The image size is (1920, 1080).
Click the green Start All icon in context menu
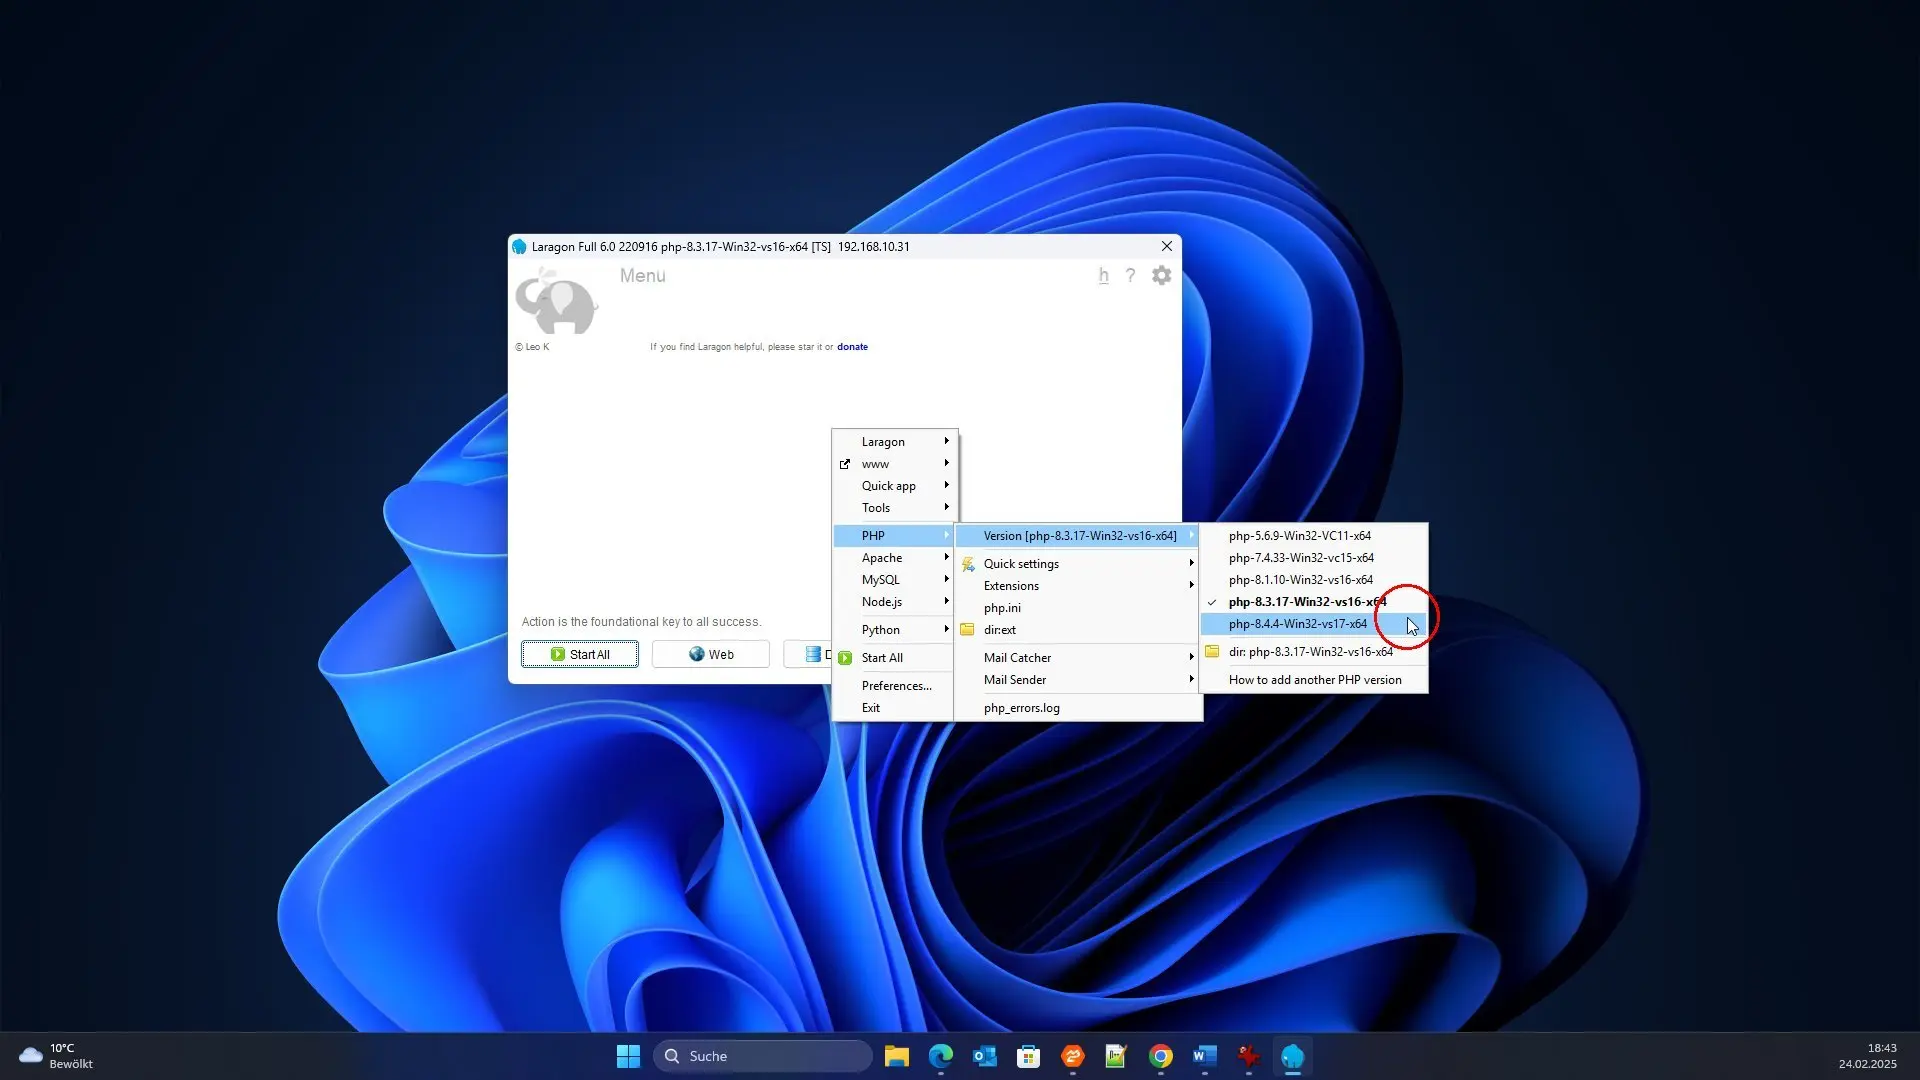point(845,658)
